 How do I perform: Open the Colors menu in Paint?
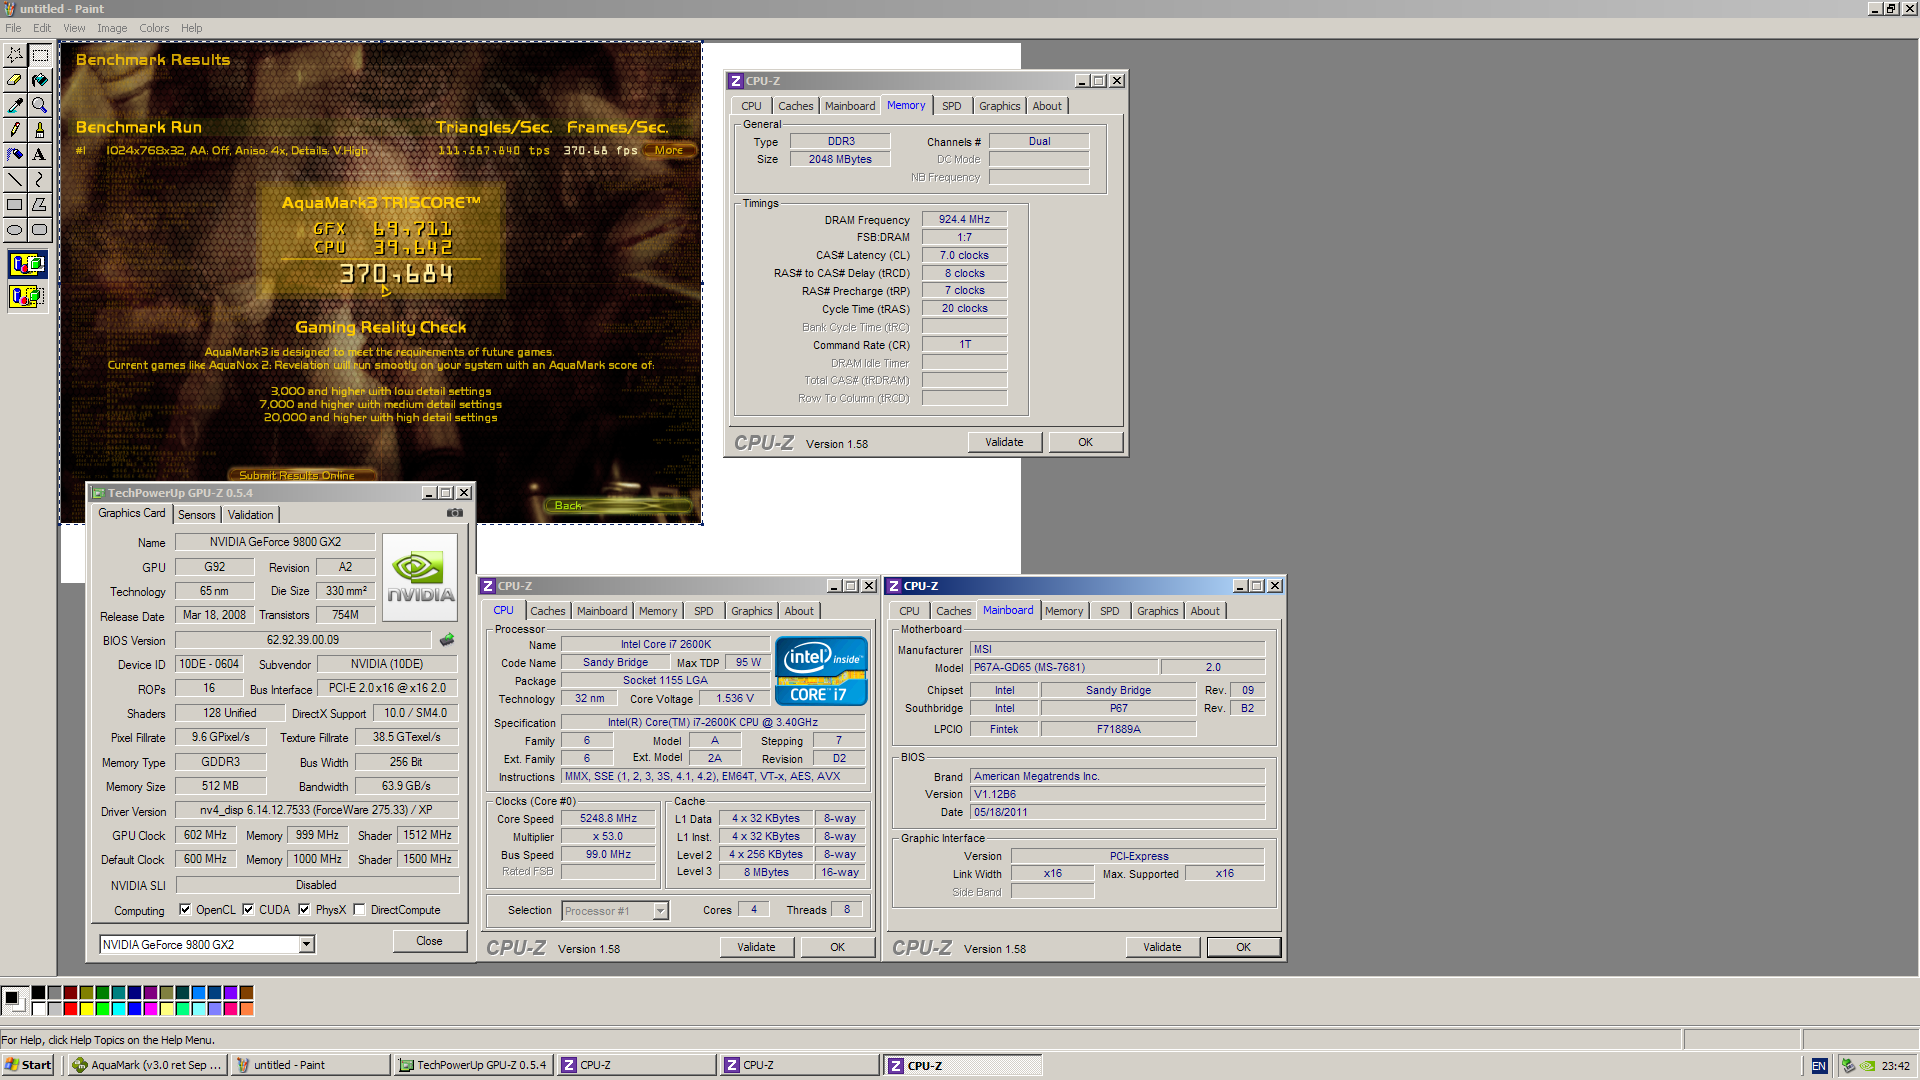point(154,28)
